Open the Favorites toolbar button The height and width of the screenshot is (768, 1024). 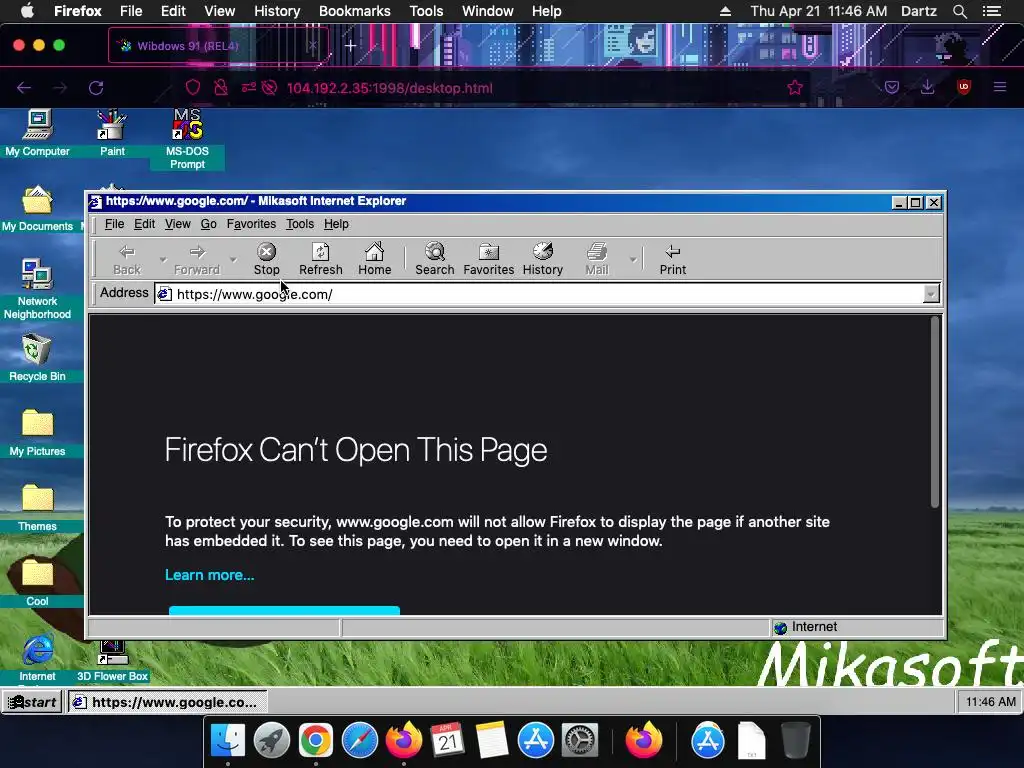point(488,259)
